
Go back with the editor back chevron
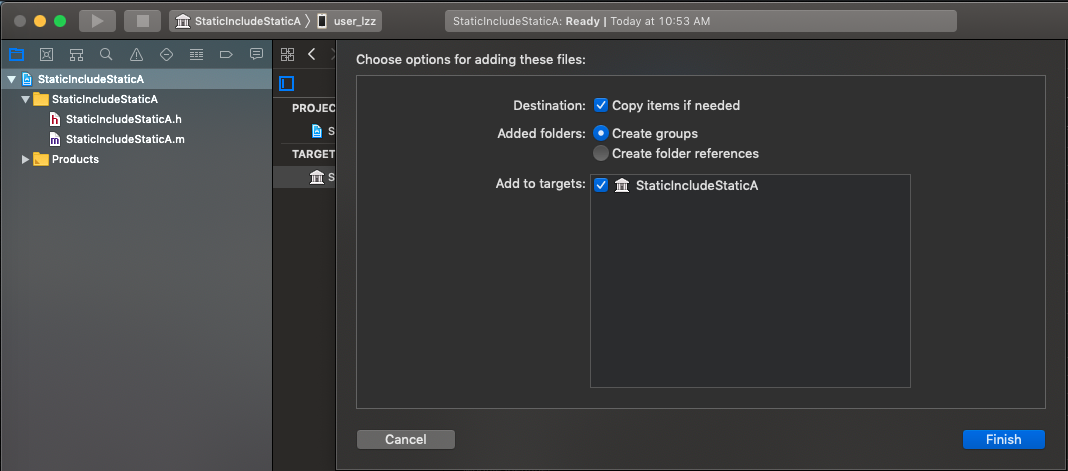click(x=311, y=54)
